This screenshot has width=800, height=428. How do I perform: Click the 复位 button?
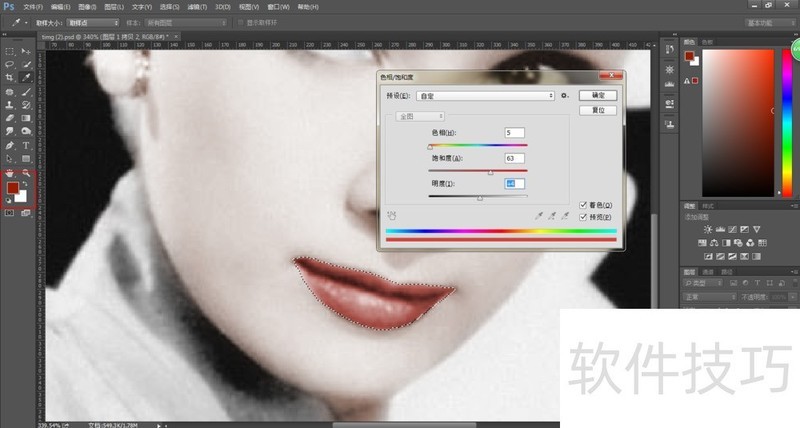click(598, 110)
